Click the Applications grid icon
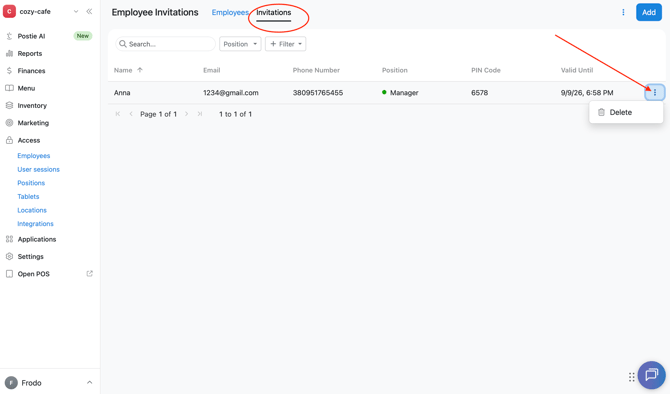This screenshot has width=670, height=394. [x=9, y=239]
